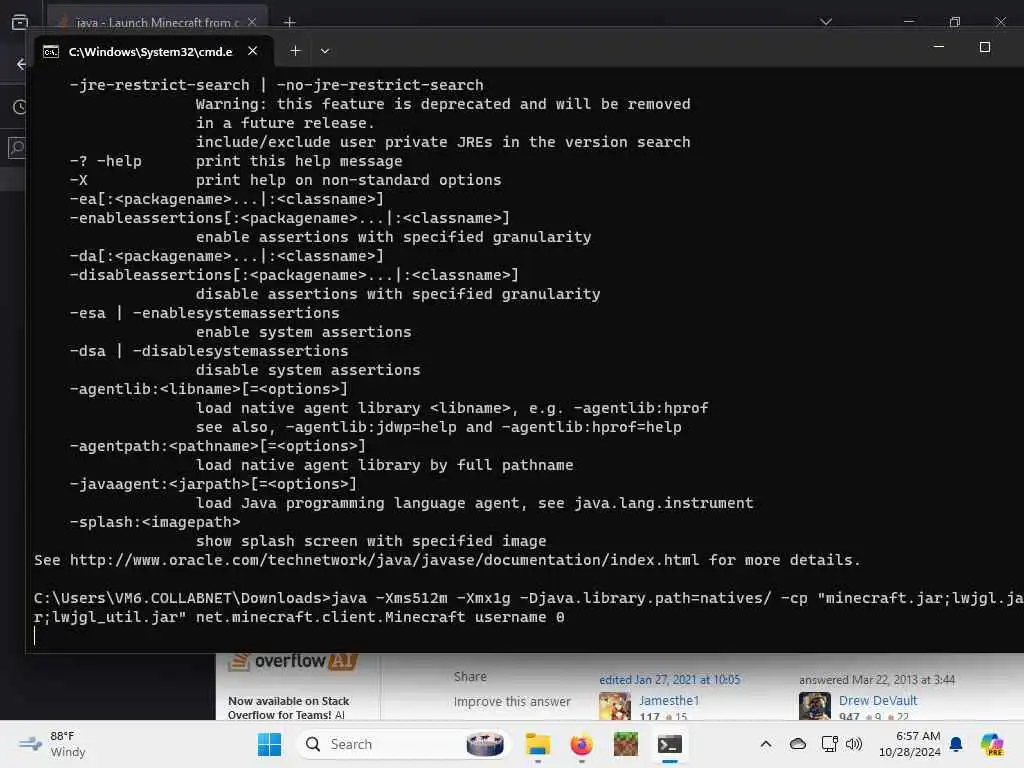The height and width of the screenshot is (768, 1024).
Task: Close the browser tab about launching Minecraft
Action: [251, 22]
